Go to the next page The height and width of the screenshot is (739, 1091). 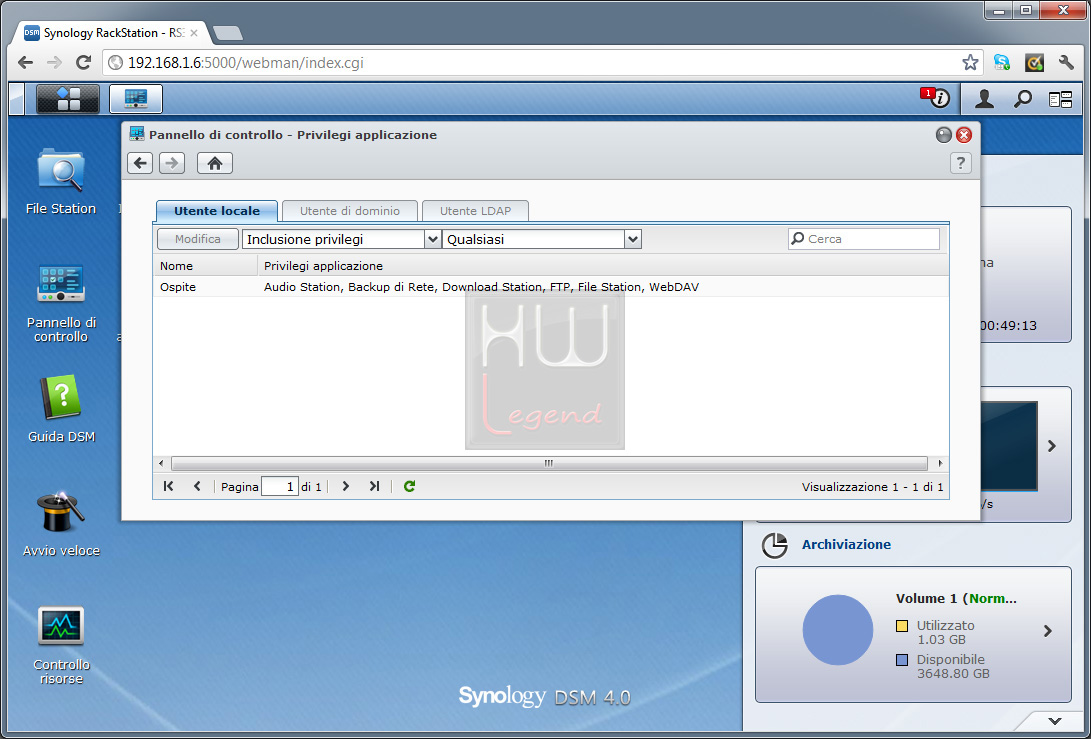[x=346, y=486]
